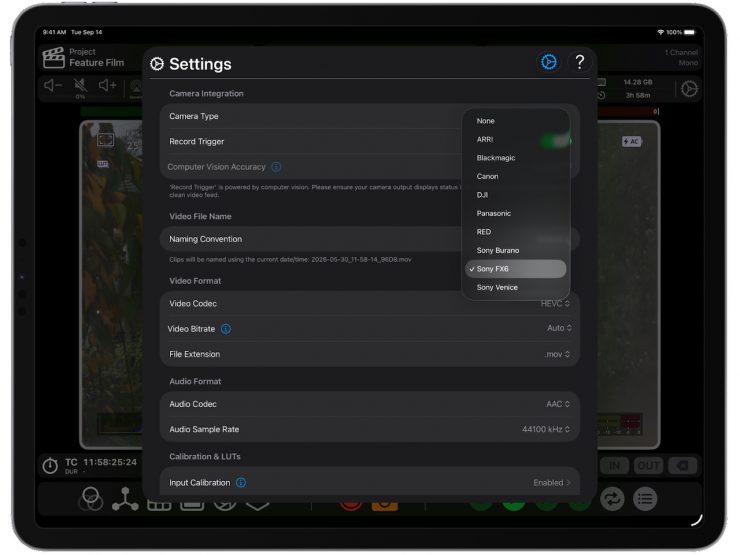Select the checked Sony FX6 option
740x555 pixels.
pos(515,269)
